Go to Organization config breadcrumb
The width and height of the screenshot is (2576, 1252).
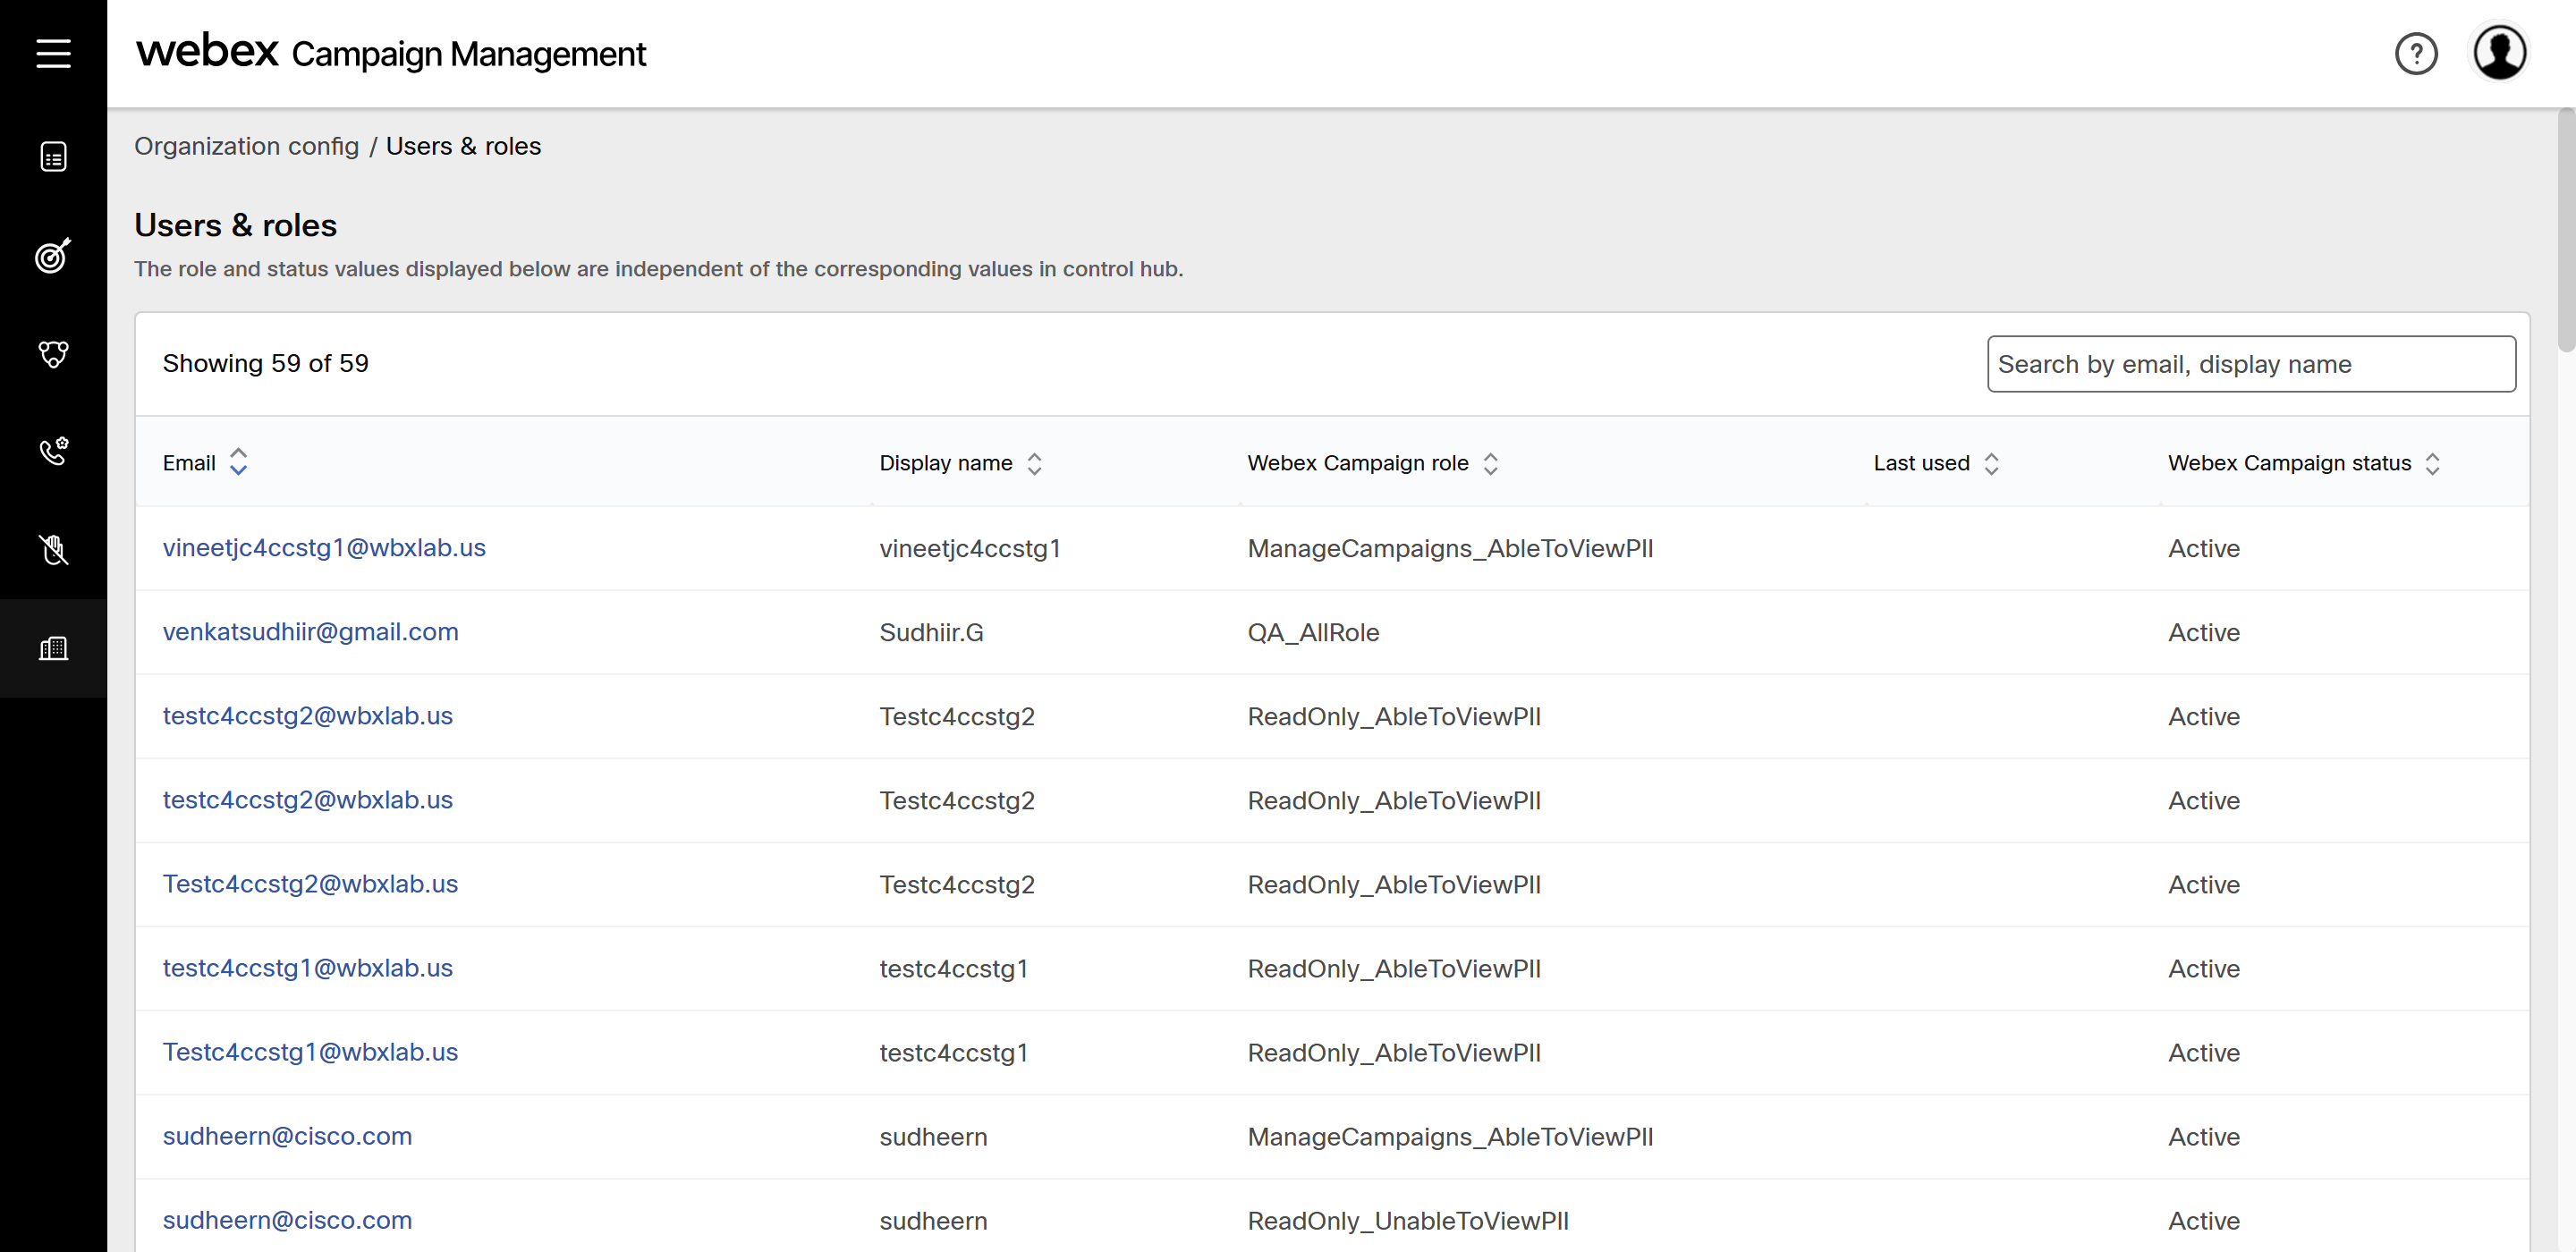click(x=246, y=146)
